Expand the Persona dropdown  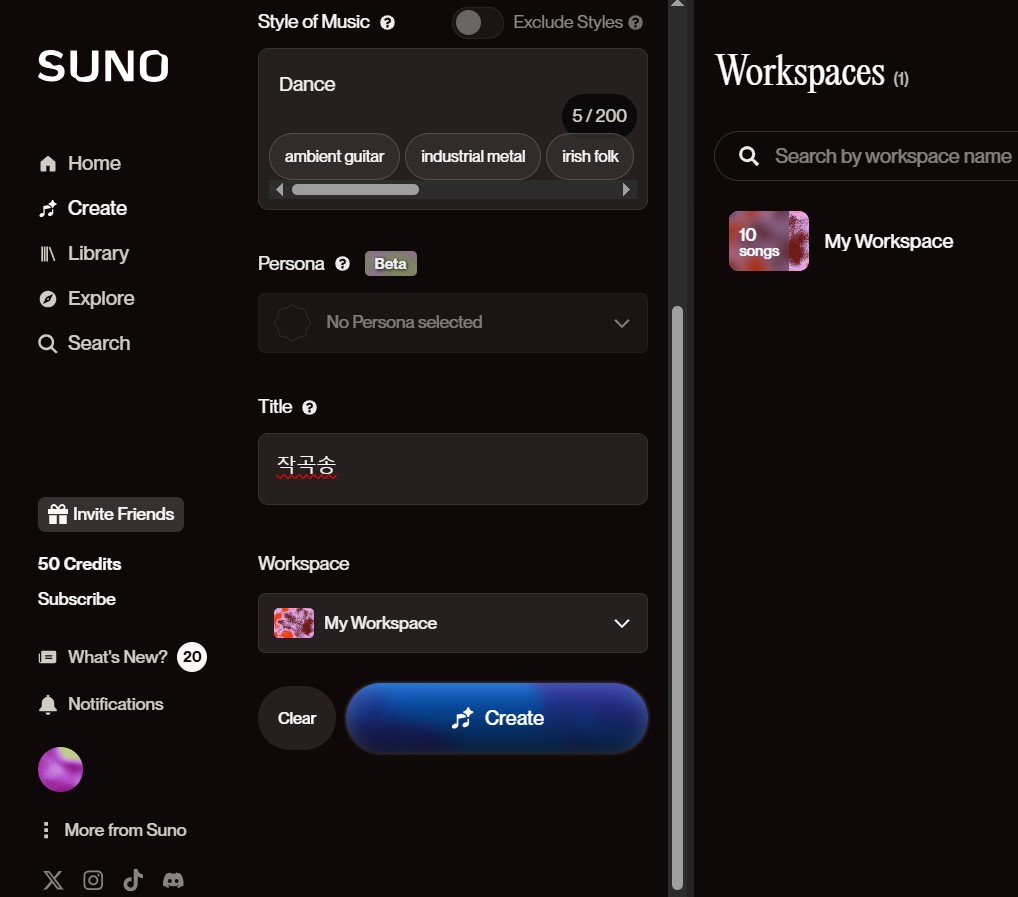click(x=453, y=323)
